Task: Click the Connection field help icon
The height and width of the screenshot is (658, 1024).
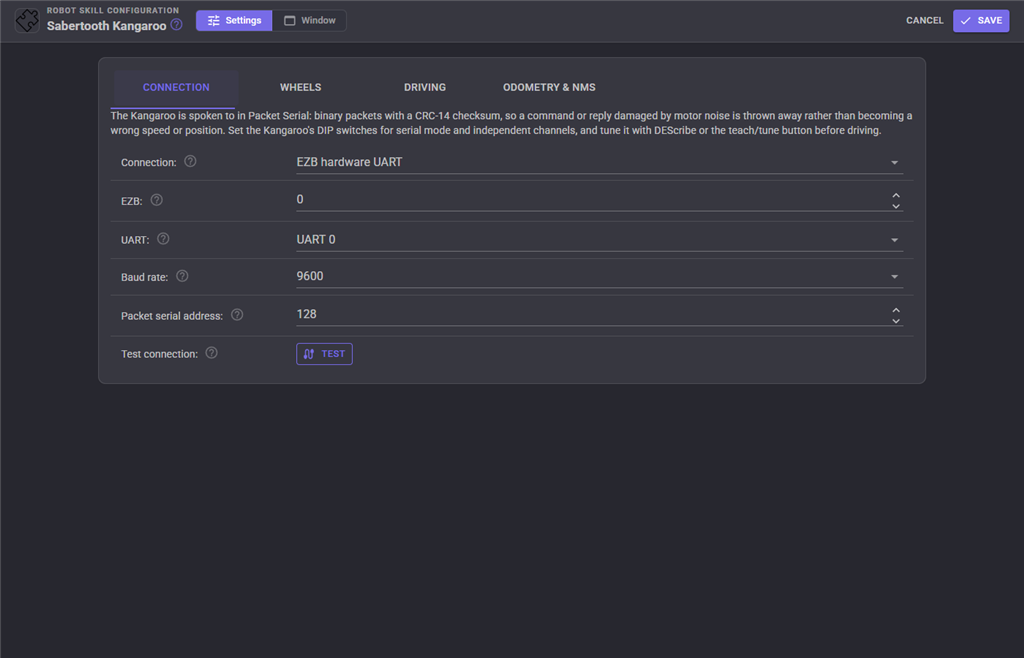Action: [x=190, y=161]
